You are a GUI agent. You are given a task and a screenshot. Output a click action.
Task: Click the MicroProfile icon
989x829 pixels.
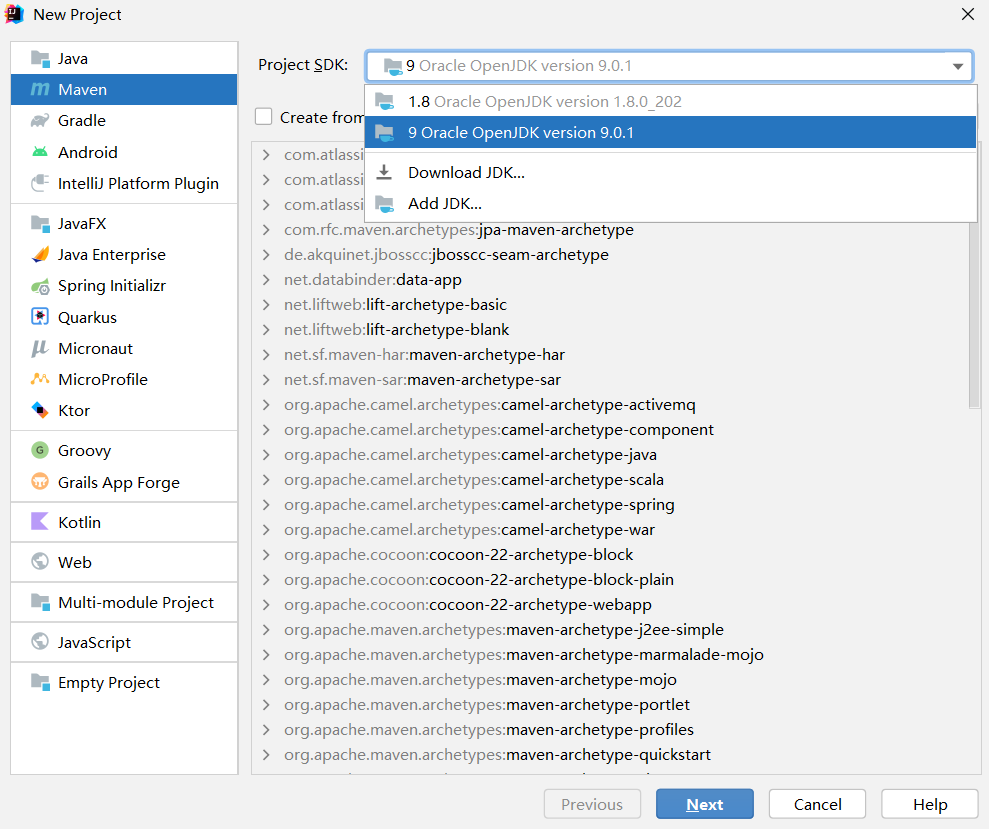click(40, 379)
